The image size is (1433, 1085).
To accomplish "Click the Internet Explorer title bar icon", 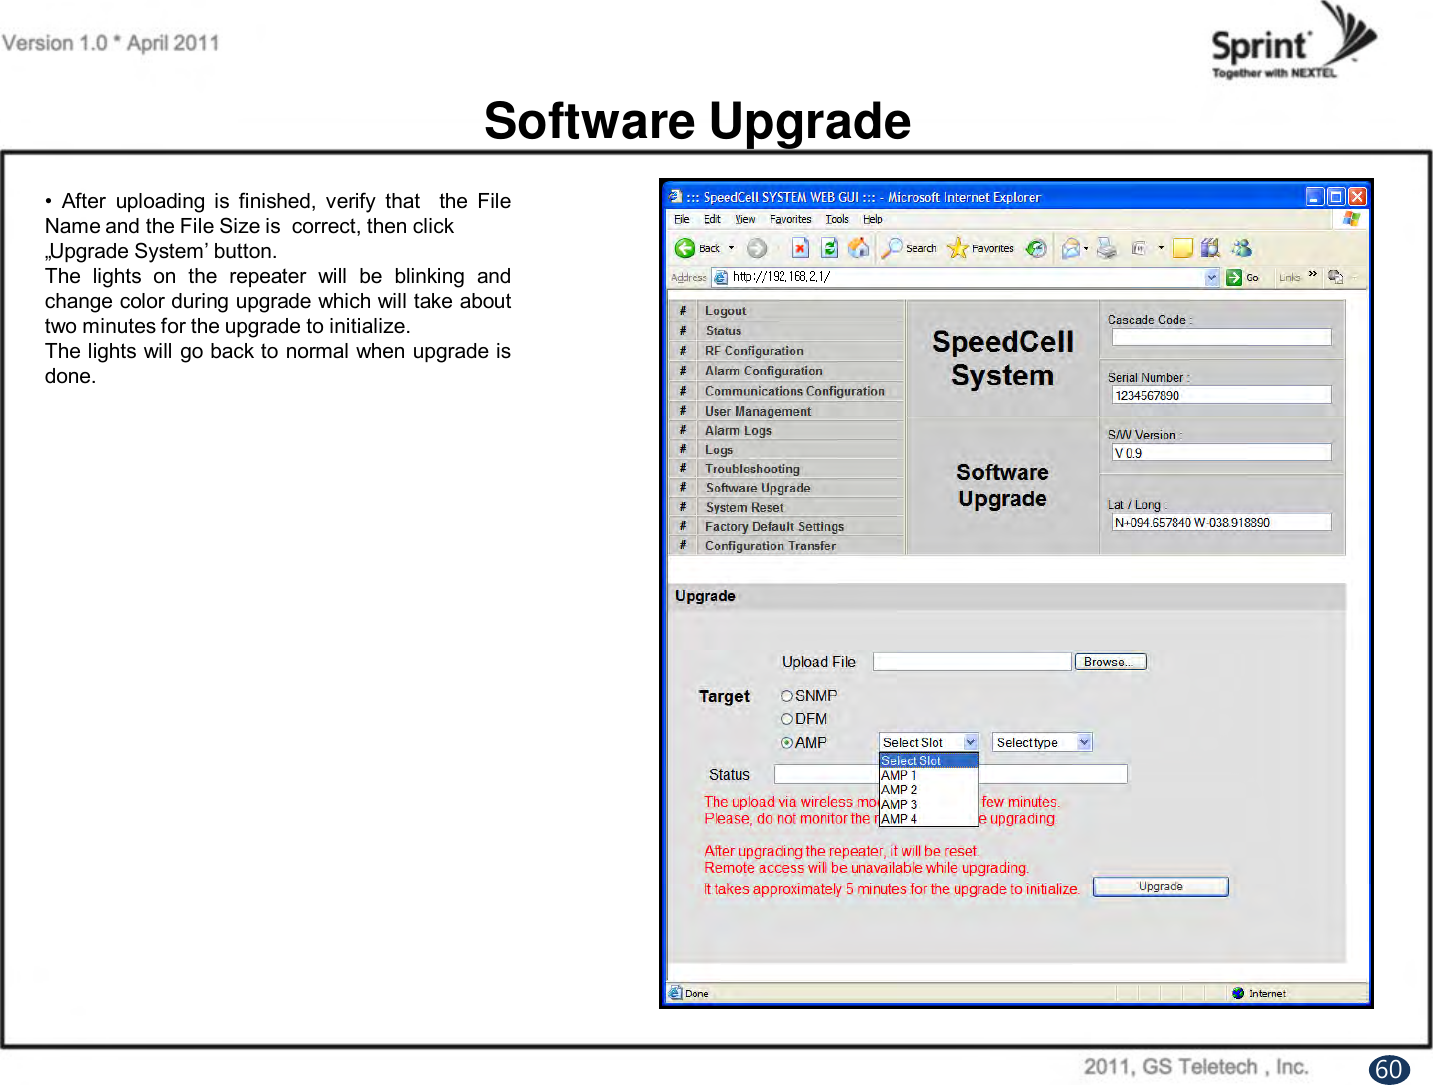I will (x=676, y=197).
